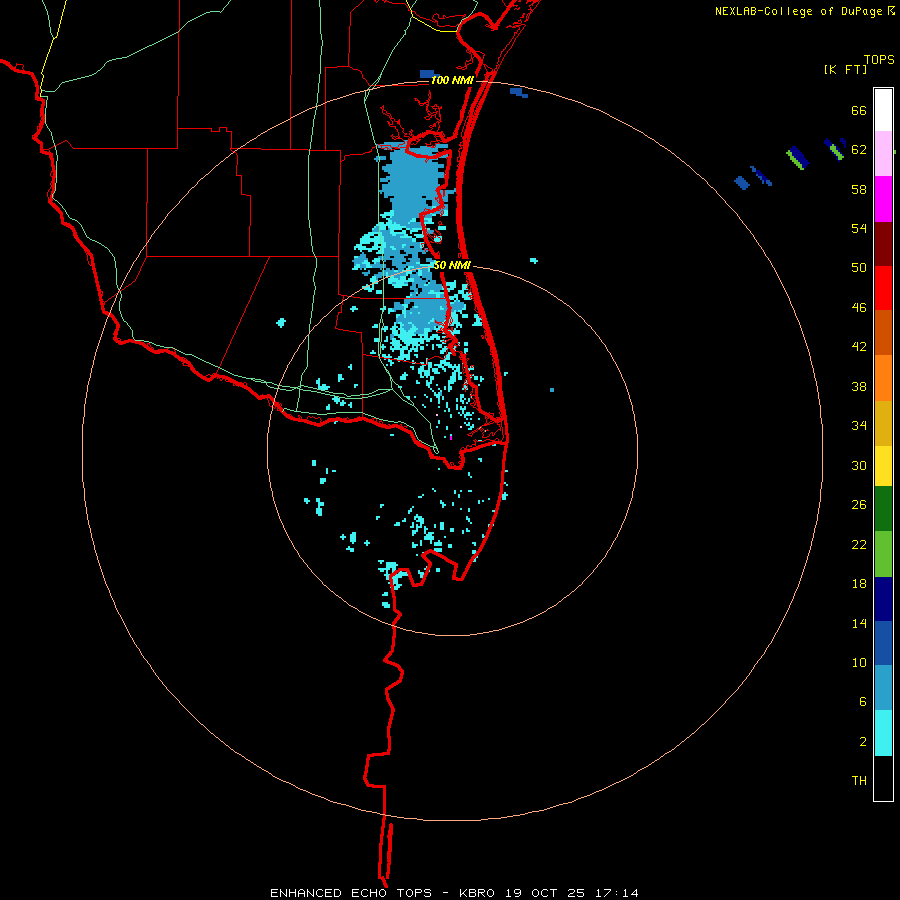Click the white top swatch in color scale

883,110
